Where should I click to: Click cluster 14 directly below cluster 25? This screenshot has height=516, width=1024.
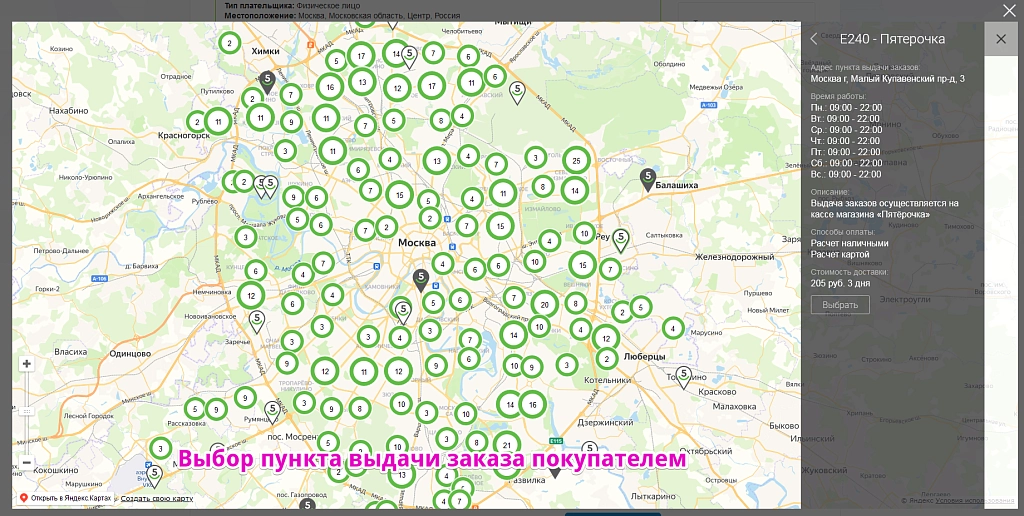pyautogui.click(x=575, y=191)
